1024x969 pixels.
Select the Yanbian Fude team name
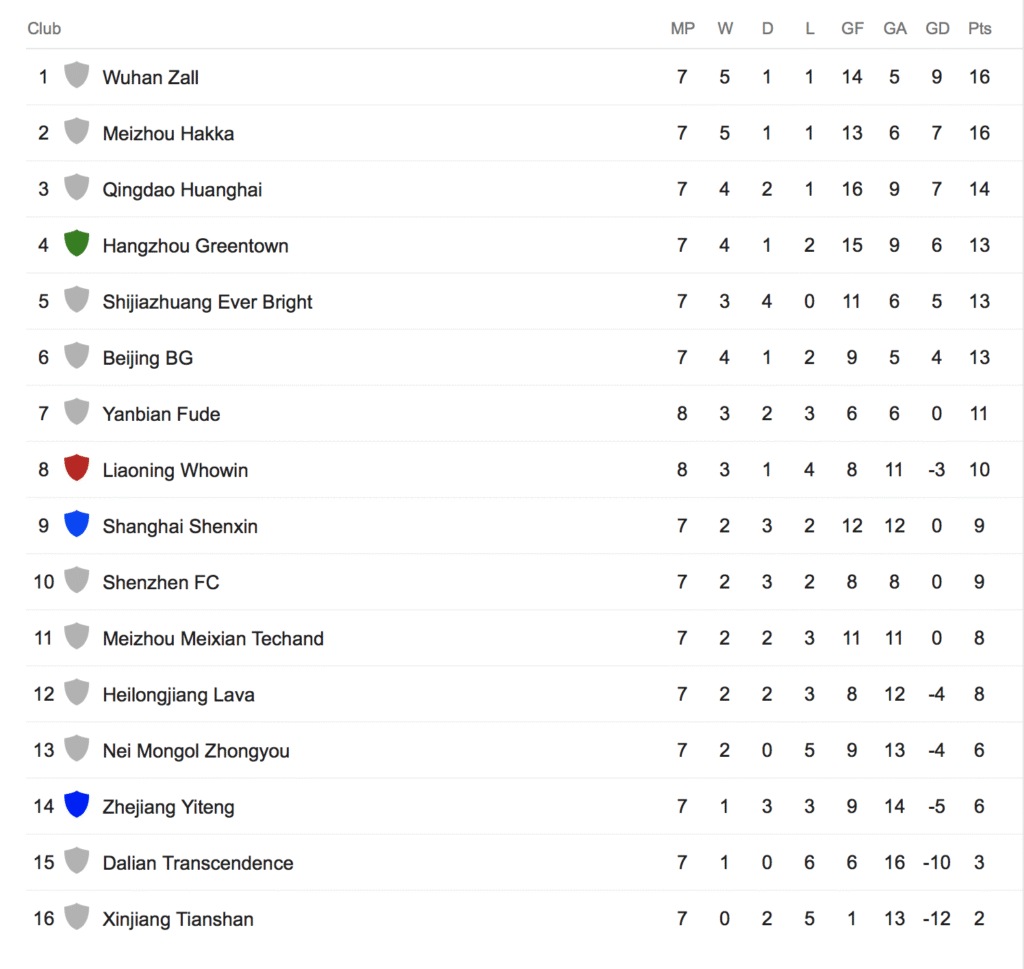[161, 414]
